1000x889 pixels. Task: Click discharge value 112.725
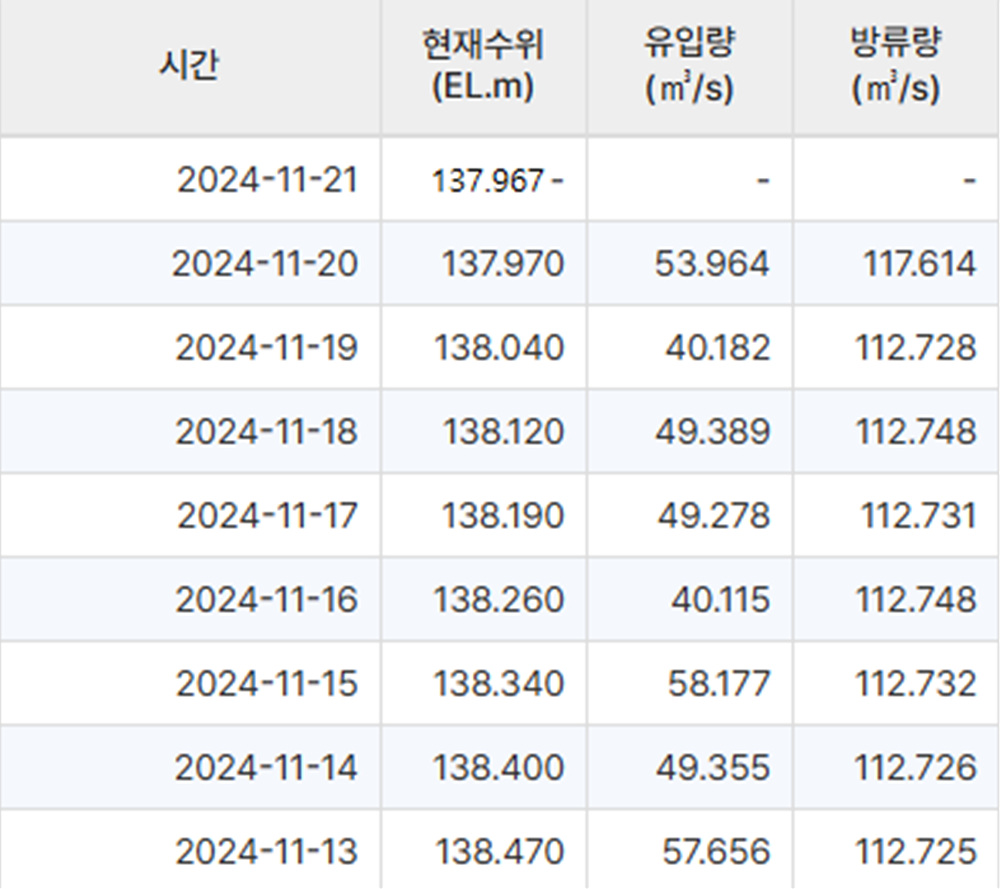916,852
